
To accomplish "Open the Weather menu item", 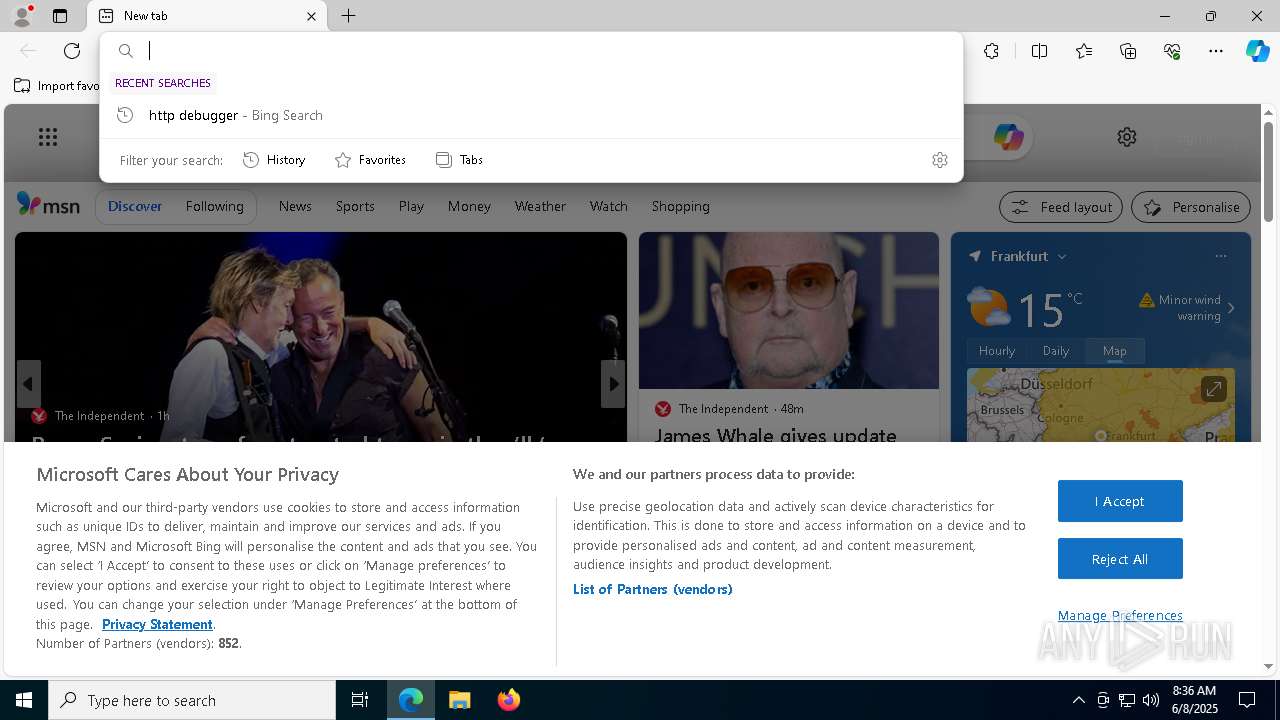I will (540, 206).
